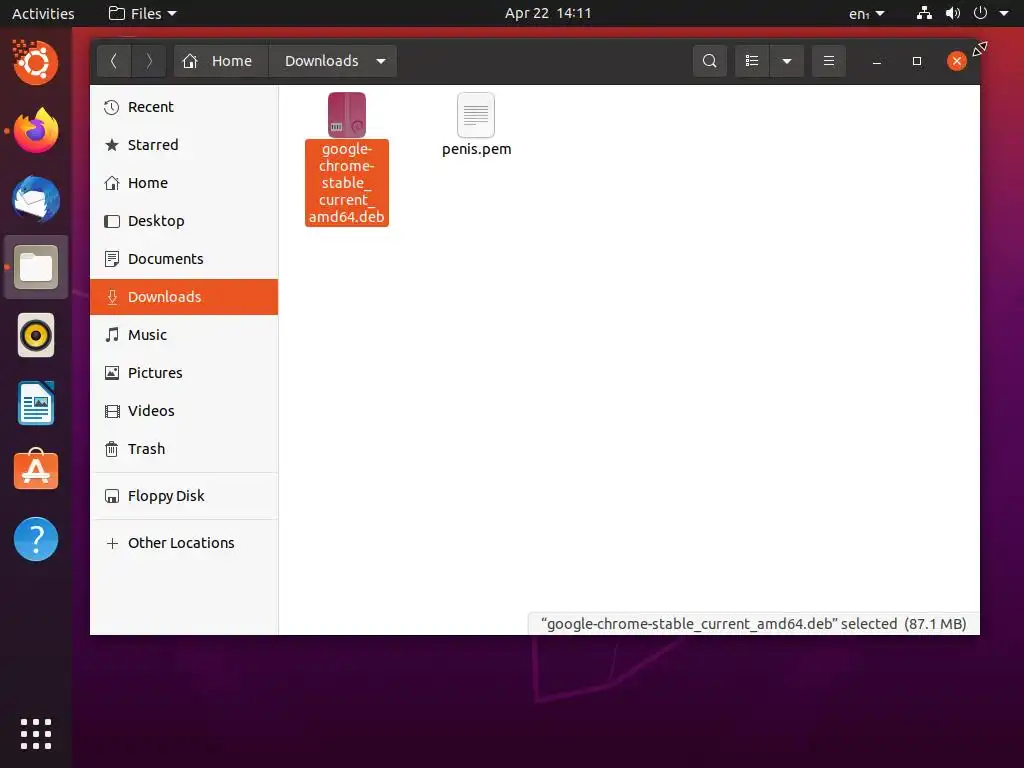The height and width of the screenshot is (768, 1024).
Task: Open the hamburger main menu
Action: 829,61
